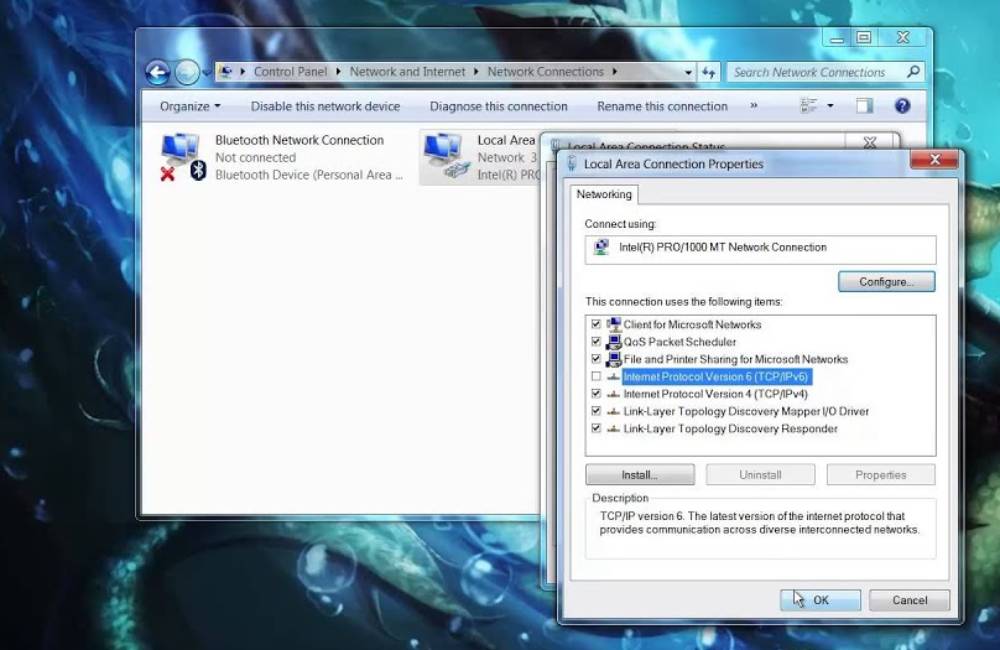1000x650 pixels.
Task: Click the Change your view icon
Action: pos(809,106)
